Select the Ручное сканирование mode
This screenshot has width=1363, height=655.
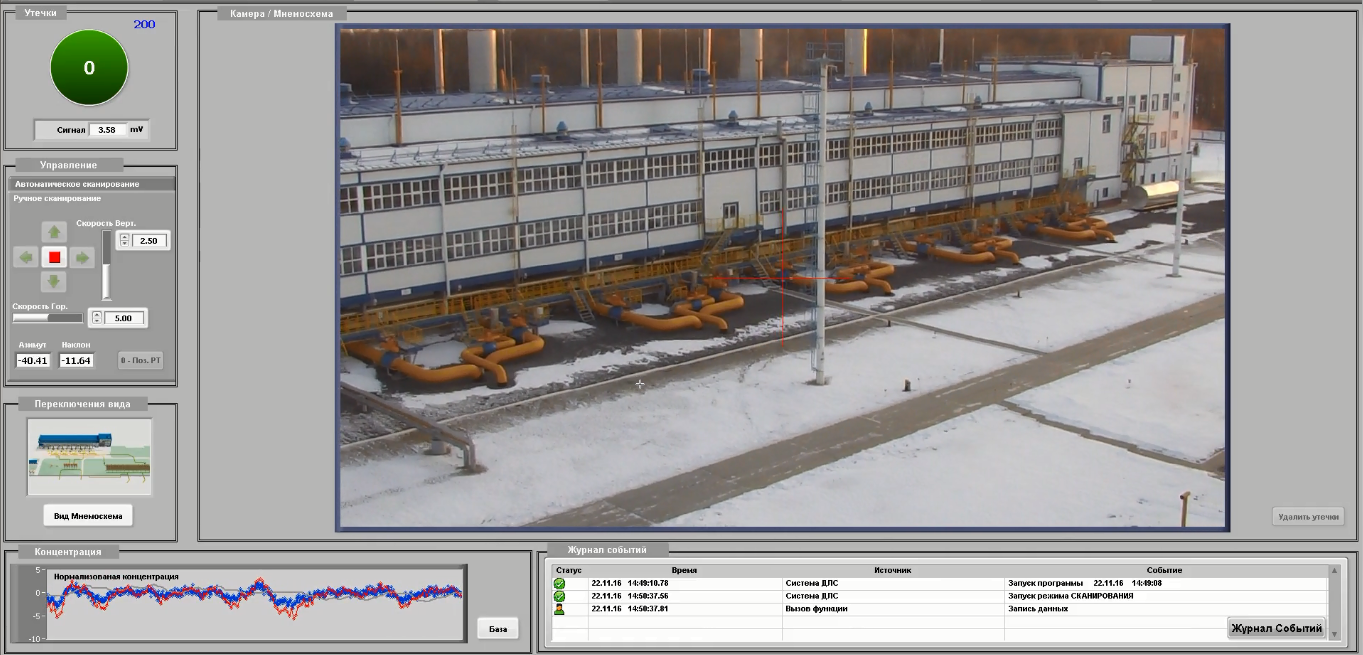[57, 198]
